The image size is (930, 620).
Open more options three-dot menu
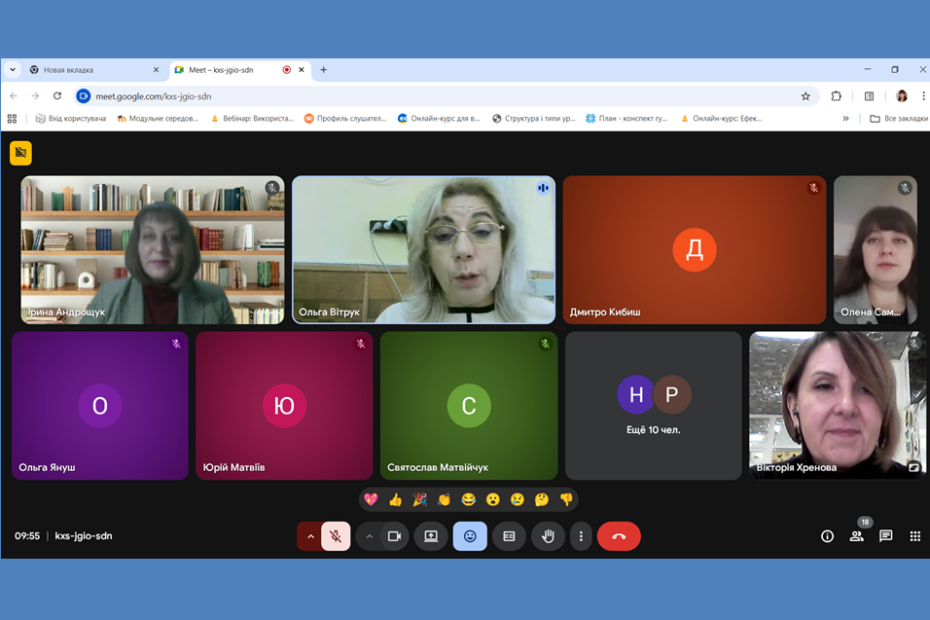[x=581, y=536]
